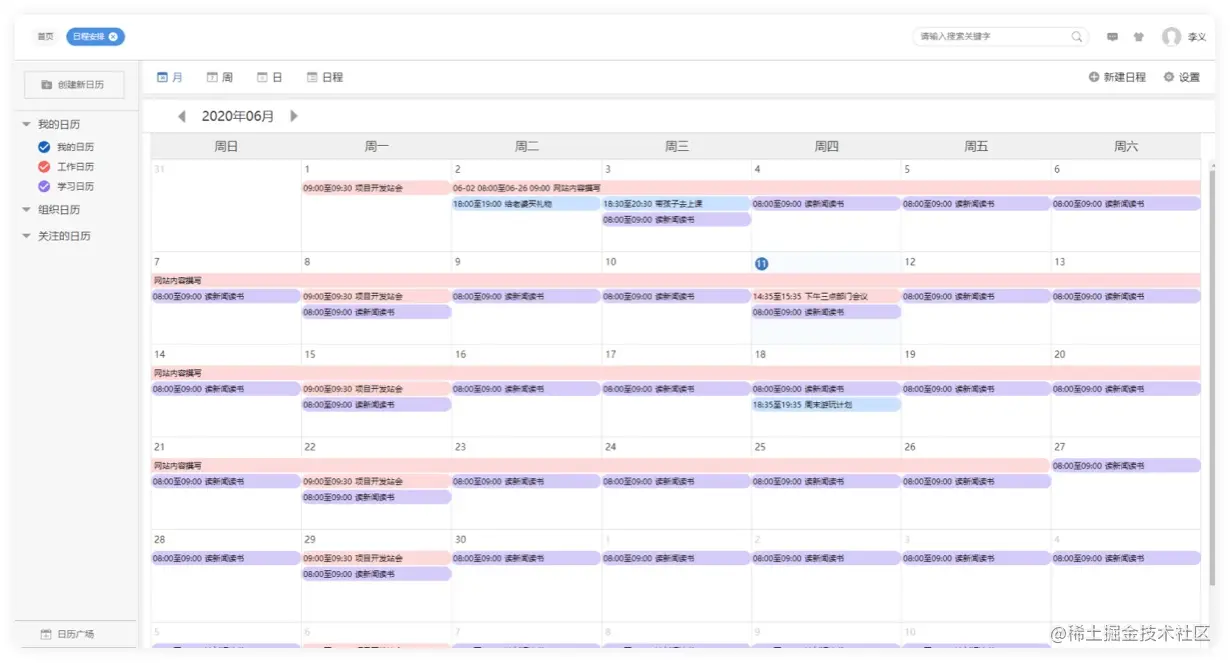This screenshot has height=663, width=1230.
Task: Open 网站内容撰写 bar in June 14 week
Action: (x=676, y=373)
